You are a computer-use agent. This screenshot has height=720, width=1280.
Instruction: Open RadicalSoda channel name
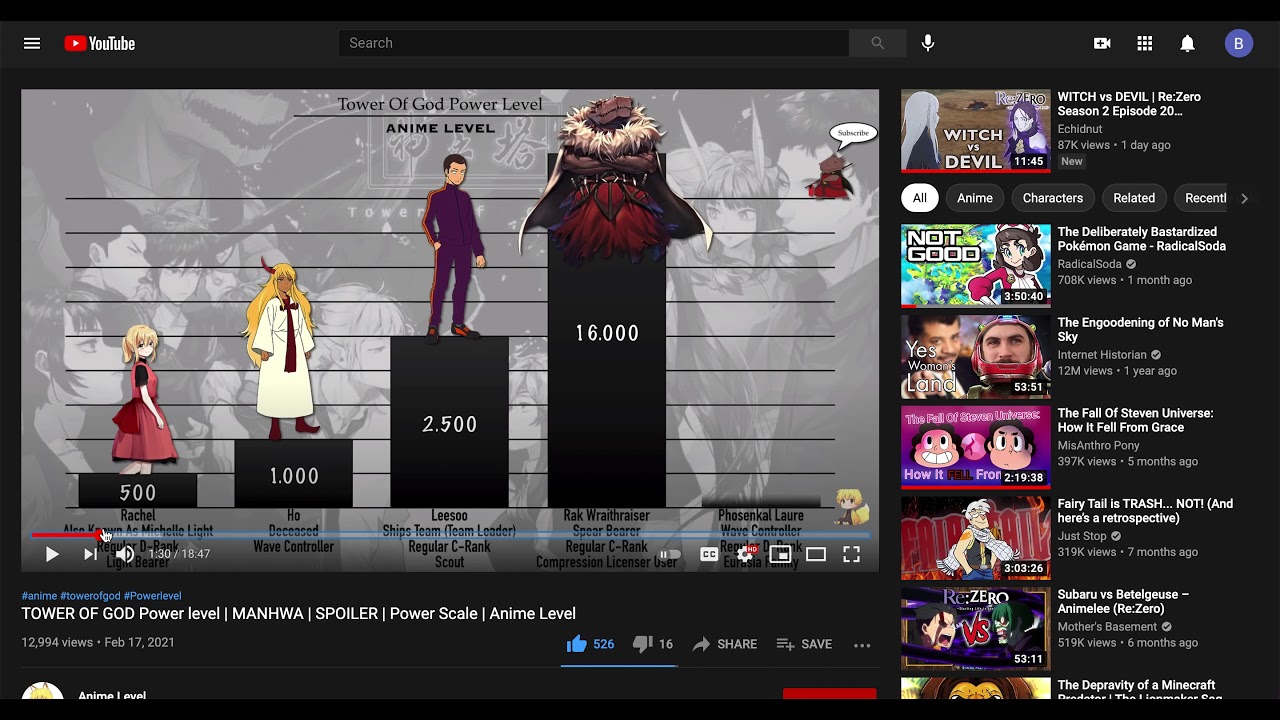coord(1090,264)
